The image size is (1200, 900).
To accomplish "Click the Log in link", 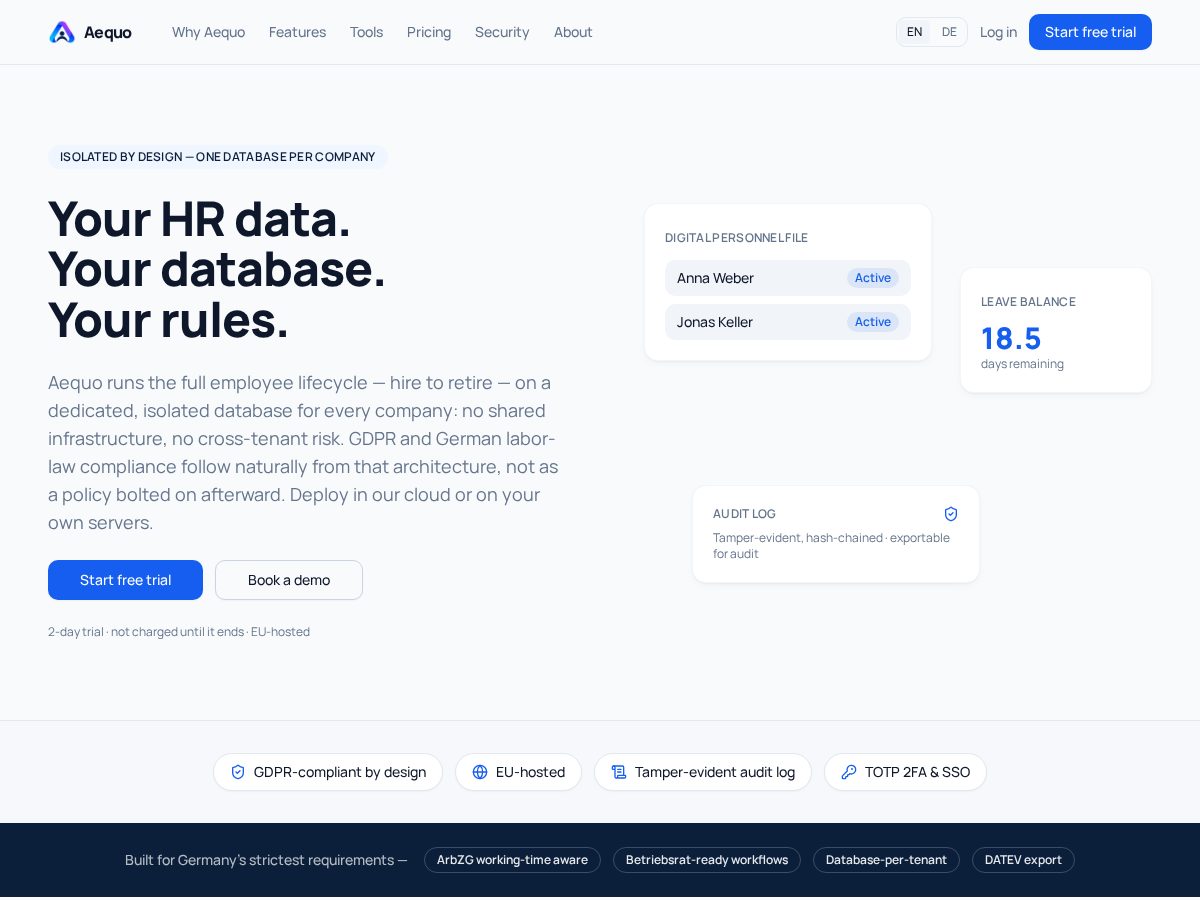I will coord(998,32).
